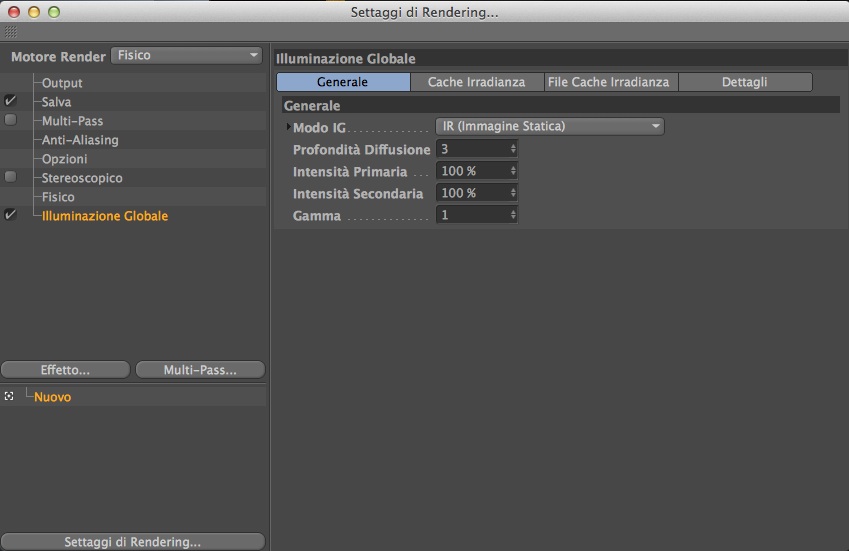Click the Multi-Pass... button
849x551 pixels.
click(x=200, y=370)
